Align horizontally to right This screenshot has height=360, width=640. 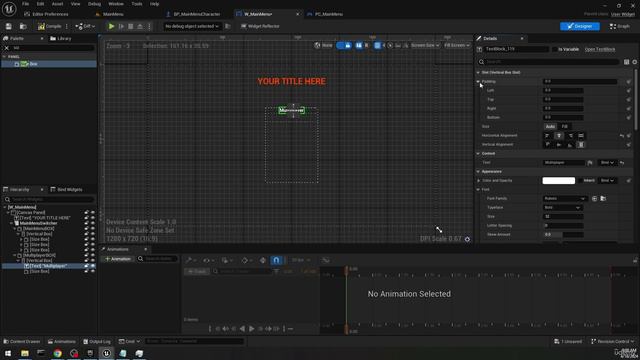point(570,136)
